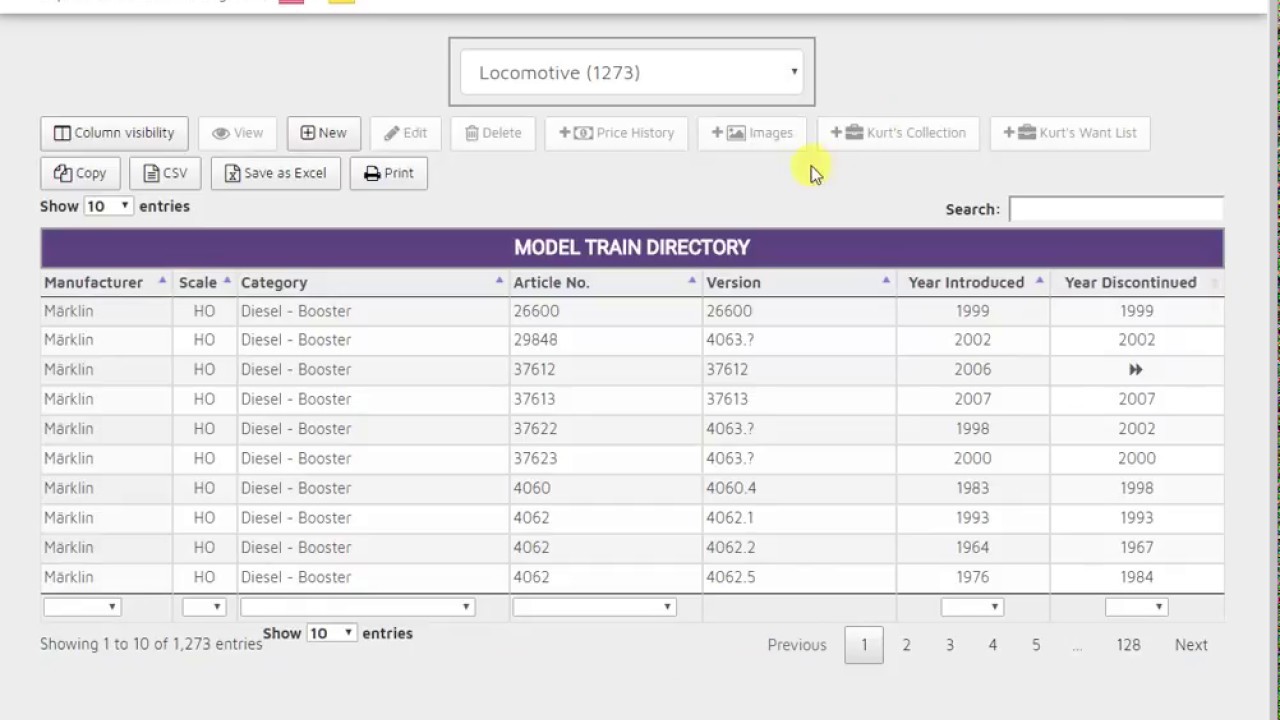The image size is (1280, 720).
Task: Open Price History
Action: [616, 133]
